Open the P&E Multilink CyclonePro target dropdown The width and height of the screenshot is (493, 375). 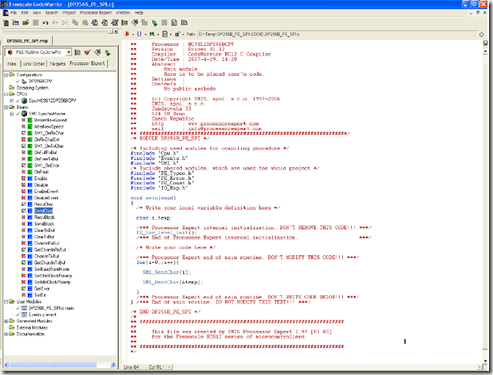[68, 52]
